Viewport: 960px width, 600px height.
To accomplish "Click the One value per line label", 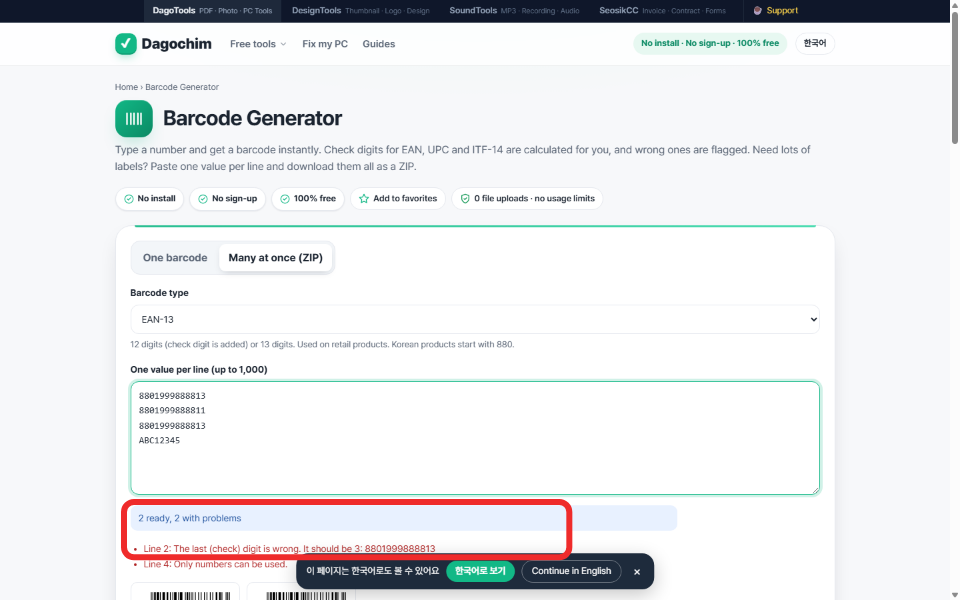I will pyautogui.click(x=198, y=369).
